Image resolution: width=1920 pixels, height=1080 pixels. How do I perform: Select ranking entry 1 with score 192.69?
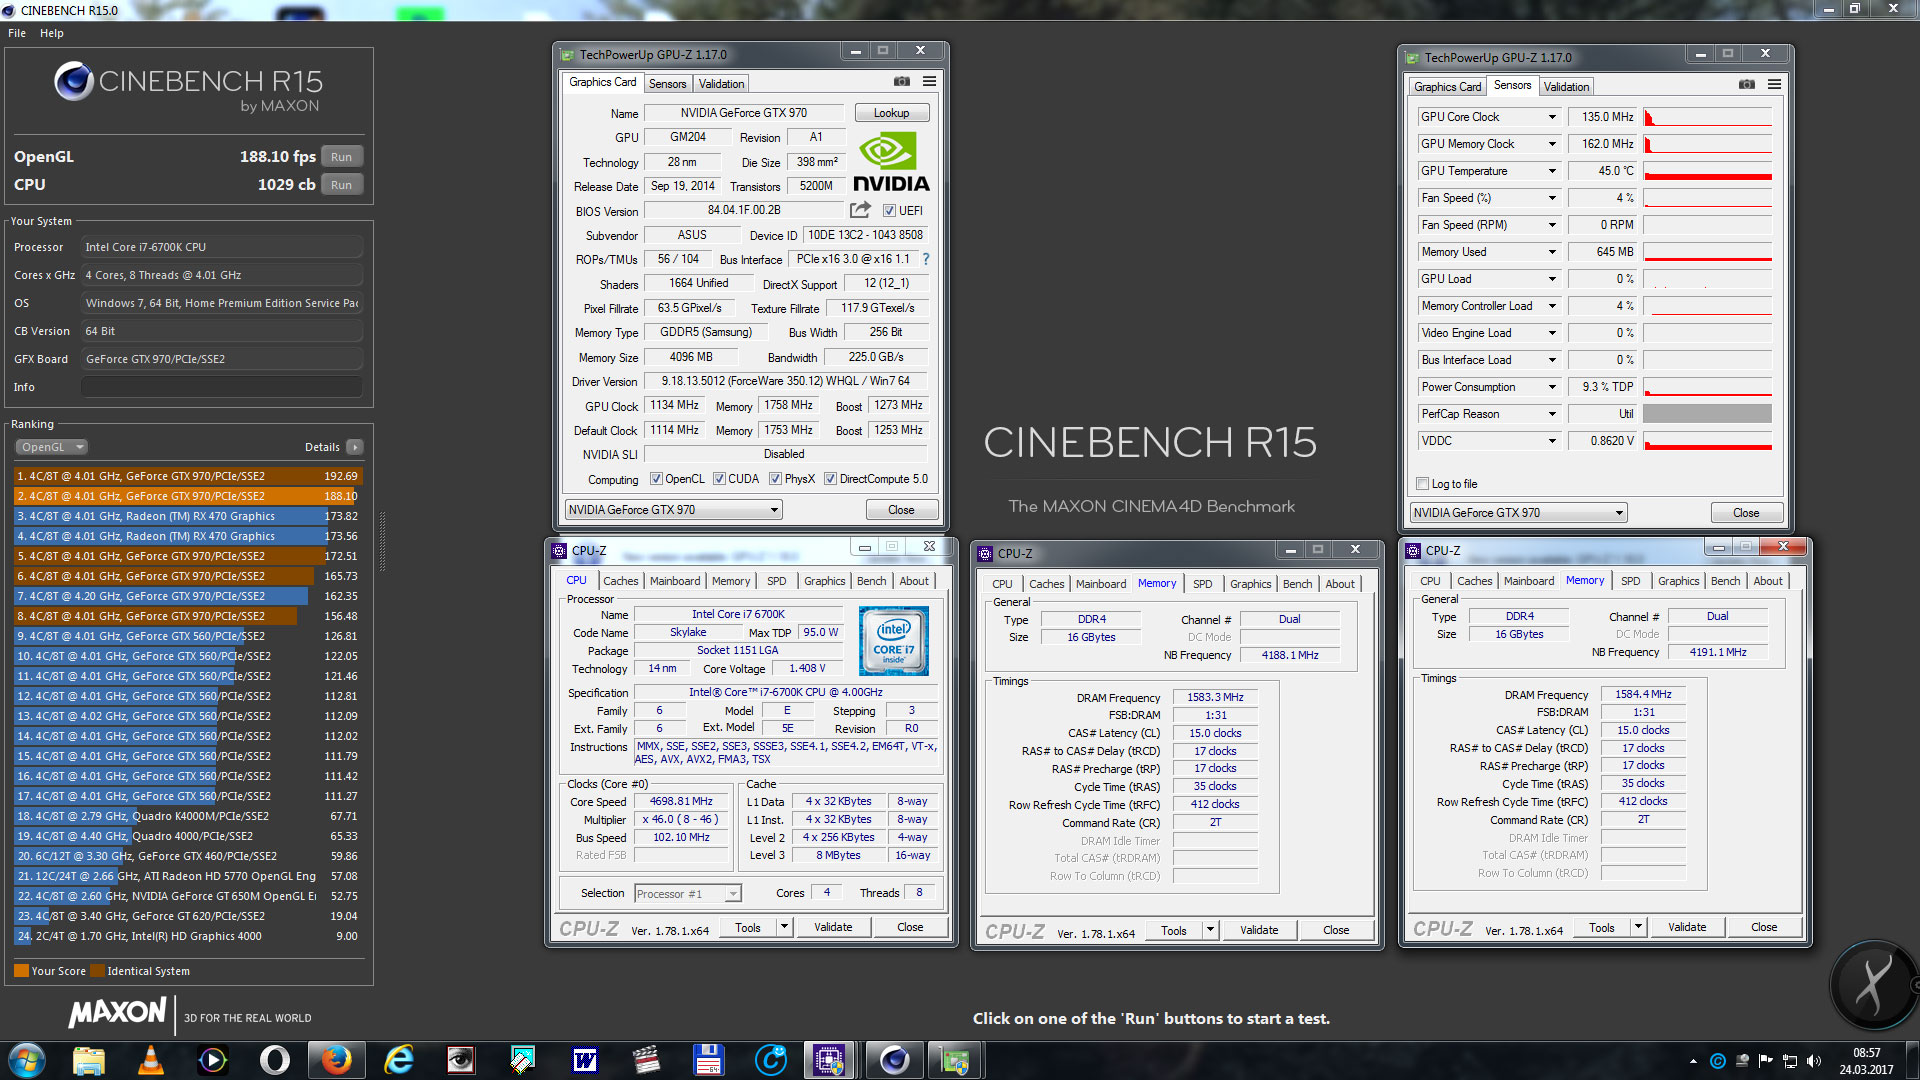[x=188, y=476]
